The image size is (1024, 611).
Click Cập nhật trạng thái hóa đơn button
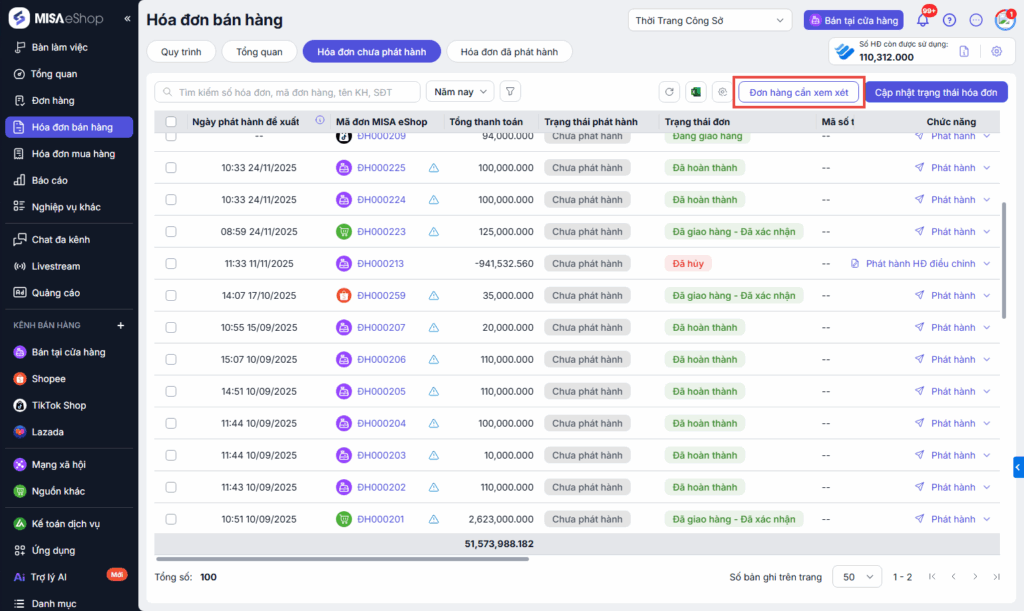click(x=936, y=92)
